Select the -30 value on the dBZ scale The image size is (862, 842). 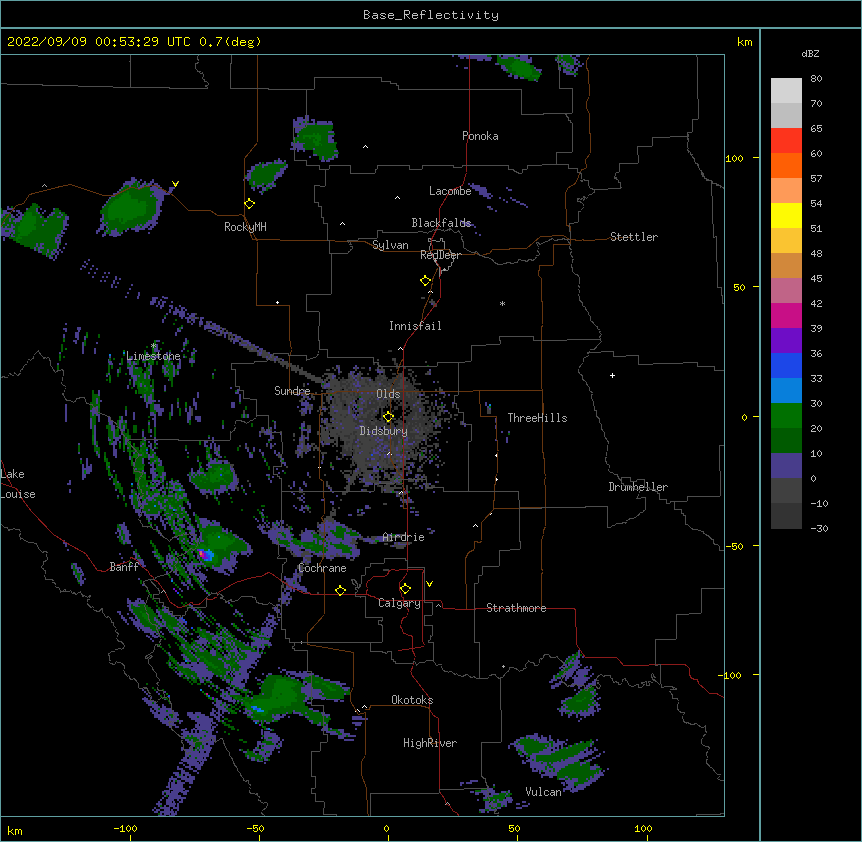tap(819, 528)
